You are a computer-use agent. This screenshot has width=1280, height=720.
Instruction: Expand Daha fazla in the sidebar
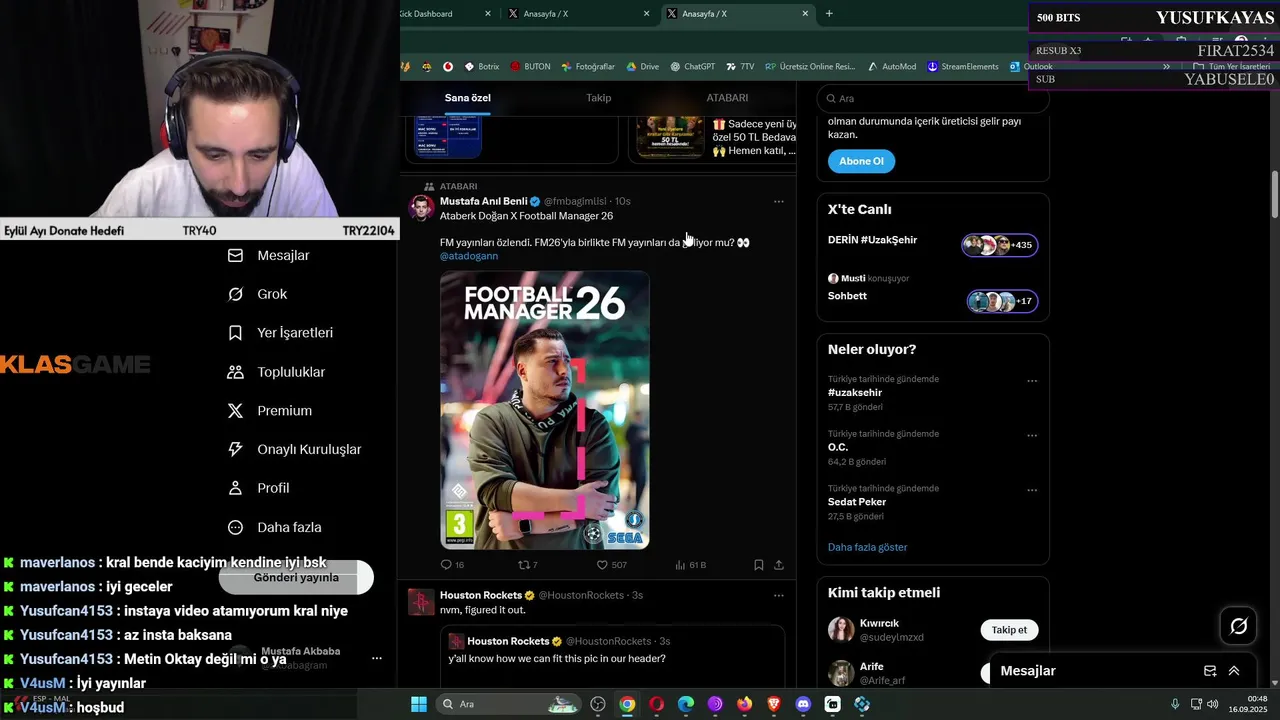(x=274, y=527)
